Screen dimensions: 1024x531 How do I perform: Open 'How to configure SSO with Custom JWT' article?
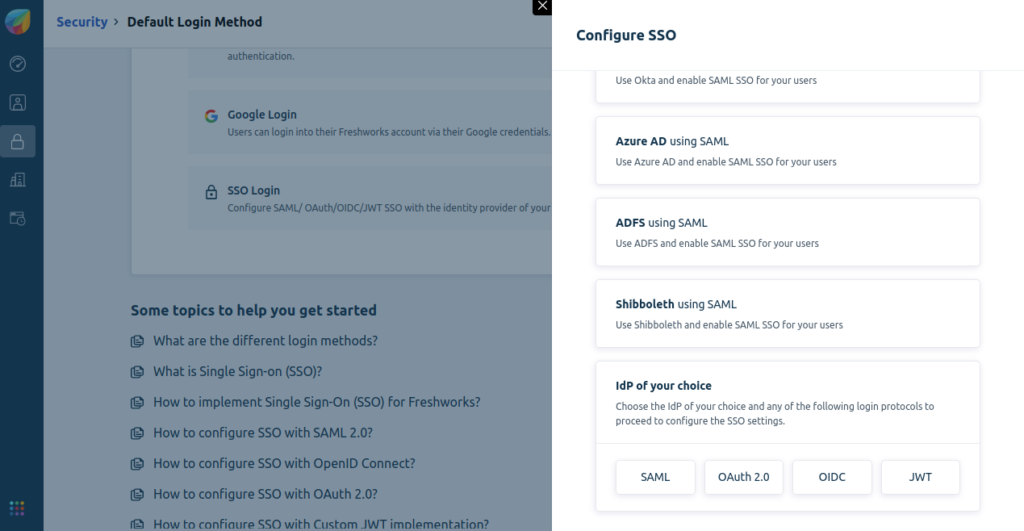pos(321,524)
